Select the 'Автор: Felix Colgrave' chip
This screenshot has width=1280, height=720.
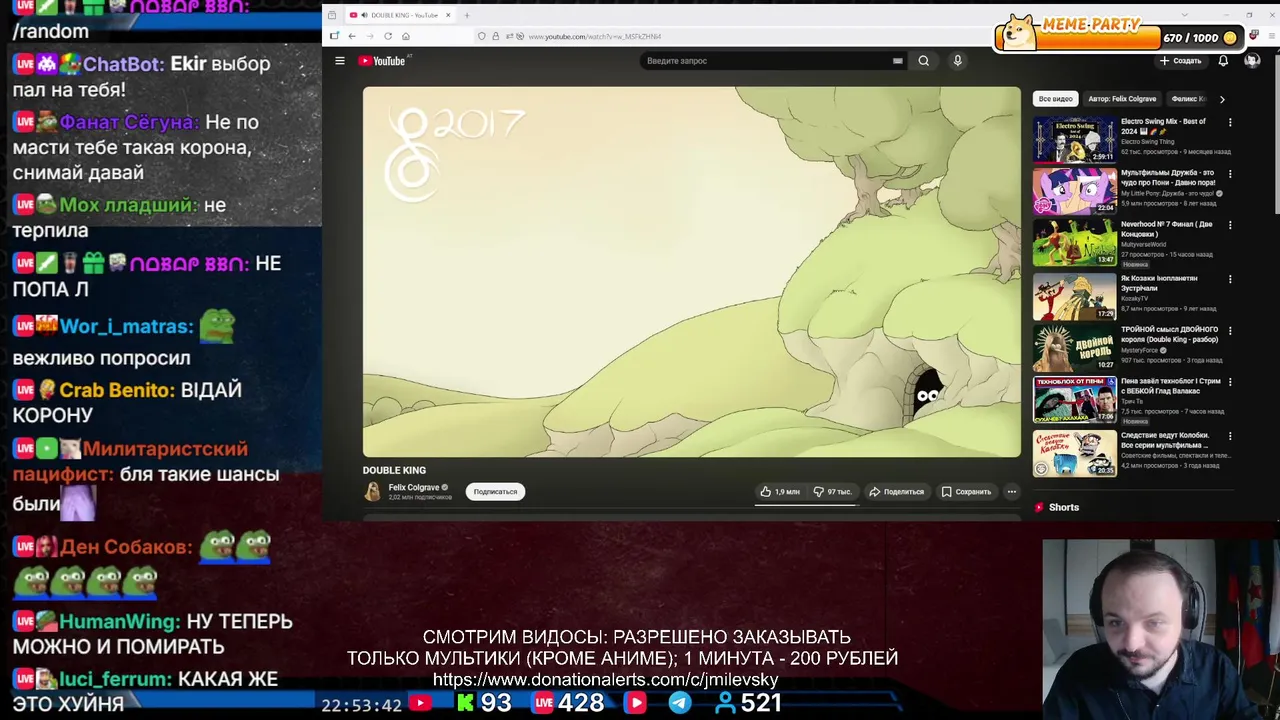click(1122, 99)
